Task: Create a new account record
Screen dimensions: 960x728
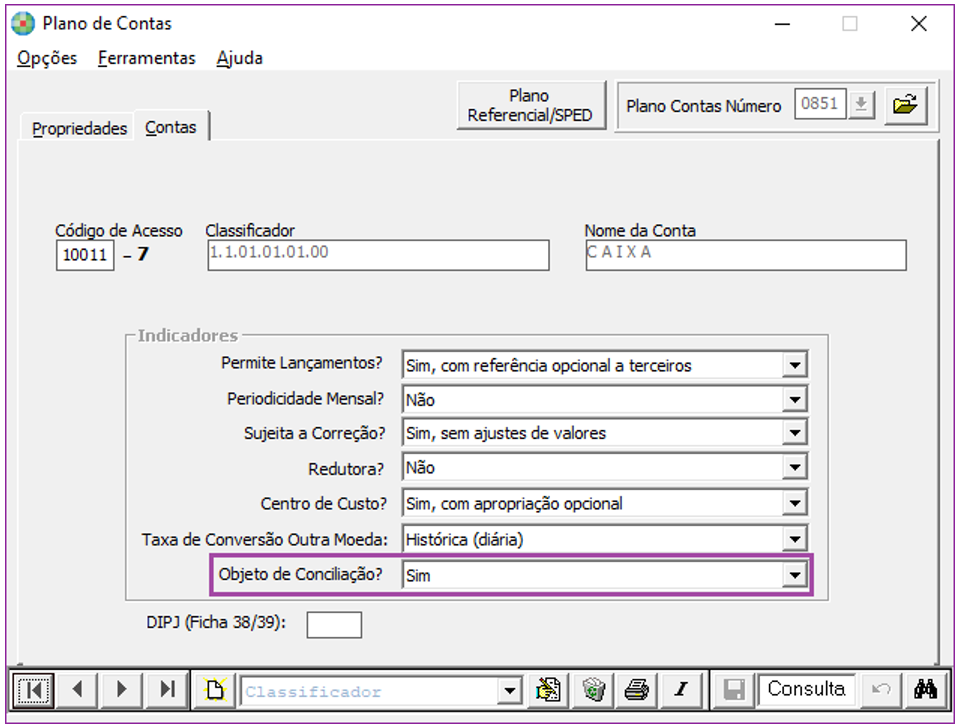Action: click(x=215, y=691)
